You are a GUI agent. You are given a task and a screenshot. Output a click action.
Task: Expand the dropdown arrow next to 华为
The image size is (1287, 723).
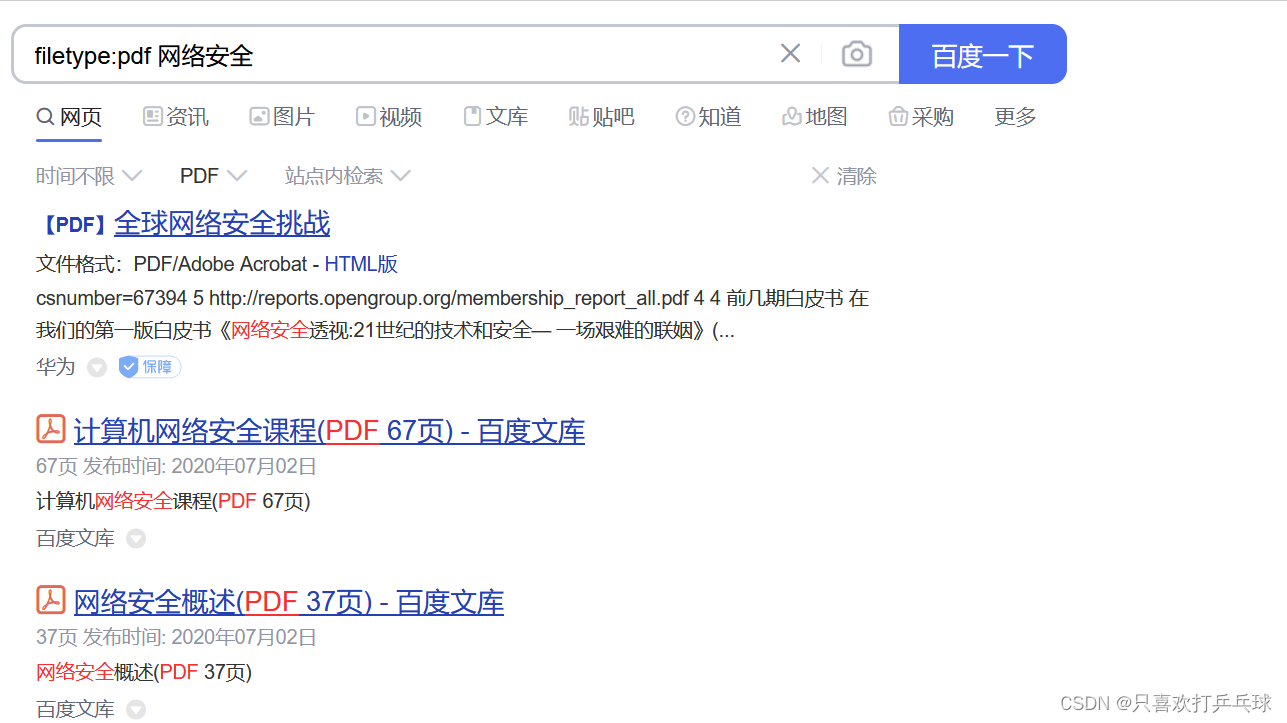(97, 368)
